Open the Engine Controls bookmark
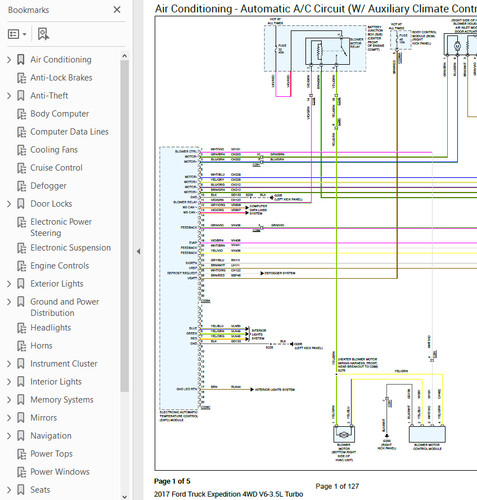Screen dimensions: 477x500 [x=60, y=266]
